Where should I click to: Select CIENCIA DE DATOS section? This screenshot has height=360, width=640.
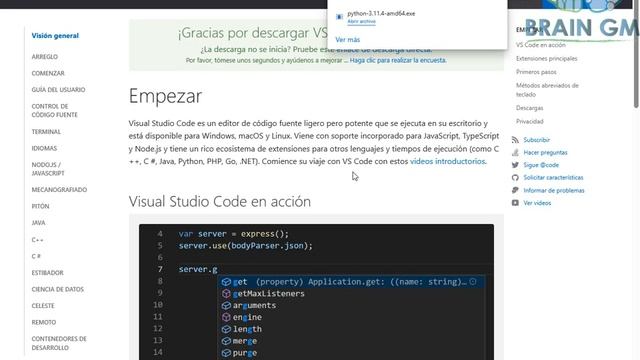(x=58, y=289)
